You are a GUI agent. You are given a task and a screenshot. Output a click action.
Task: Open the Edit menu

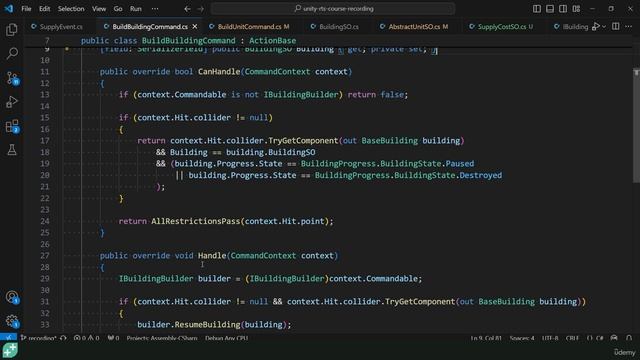coord(44,9)
